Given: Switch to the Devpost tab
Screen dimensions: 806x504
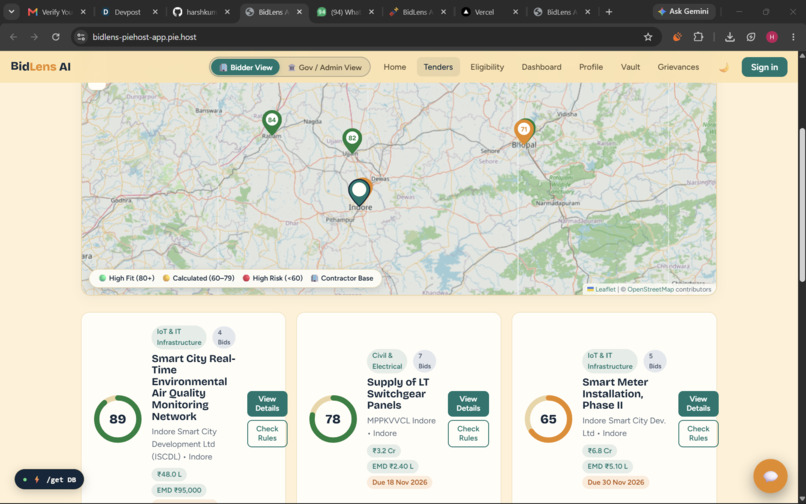Looking at the screenshot, I should pyautogui.click(x=129, y=12).
